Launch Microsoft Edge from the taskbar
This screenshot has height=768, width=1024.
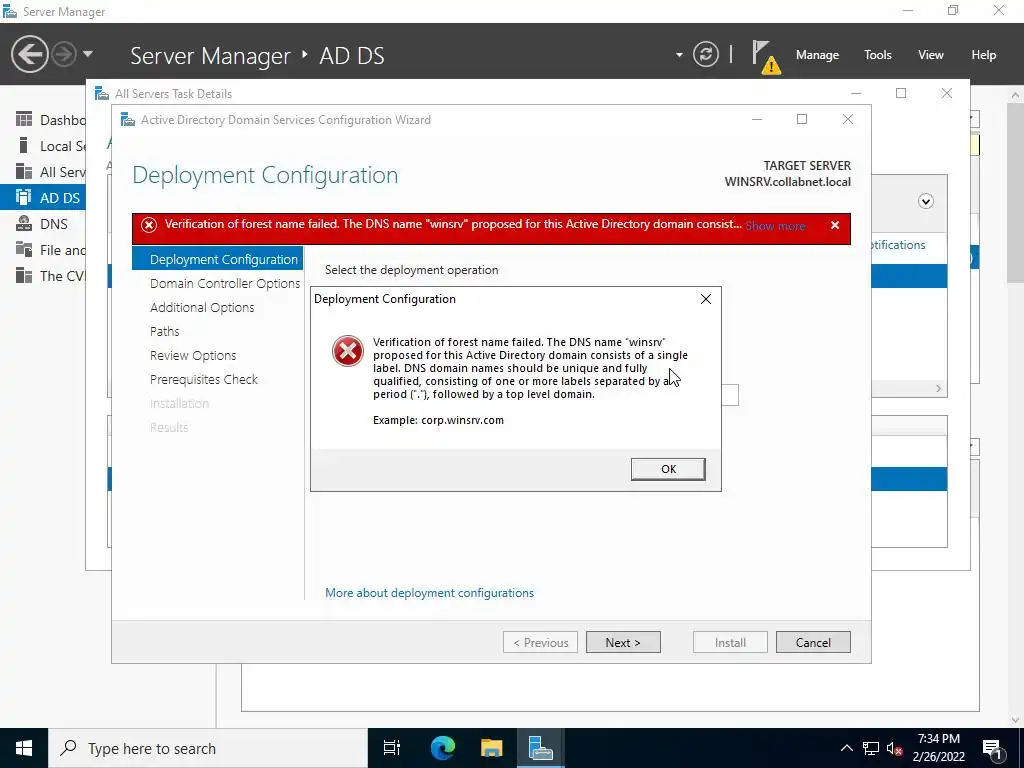tap(442, 748)
